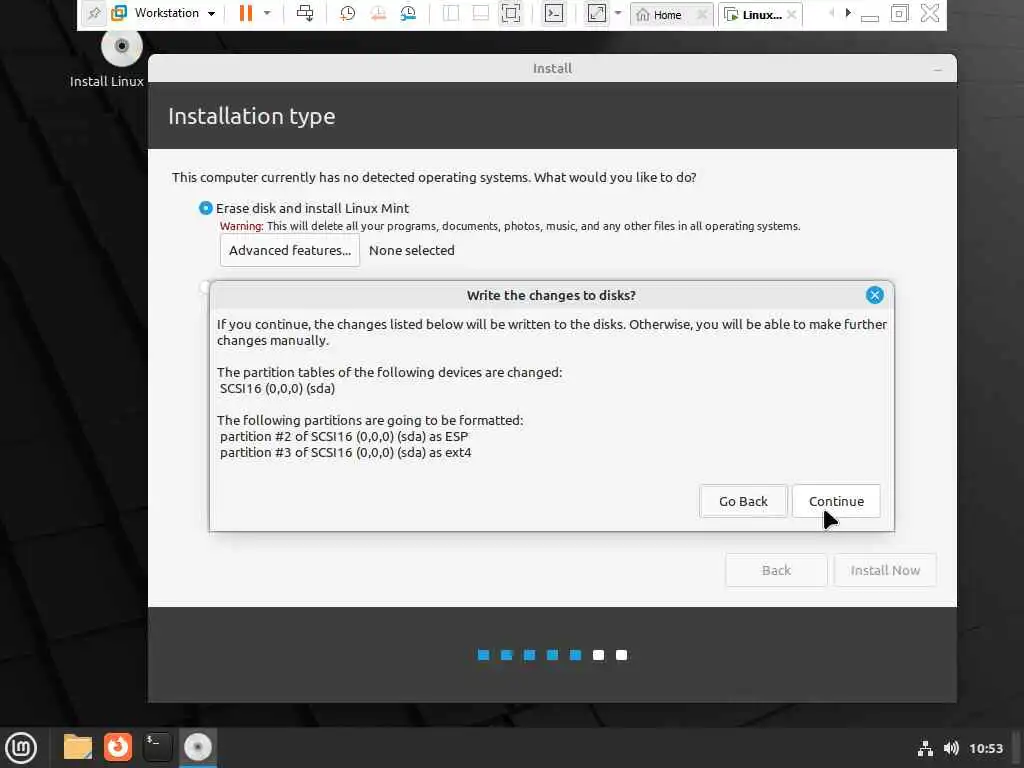Expand the power options arrow beside pause
The image size is (1024, 768).
[x=267, y=13]
